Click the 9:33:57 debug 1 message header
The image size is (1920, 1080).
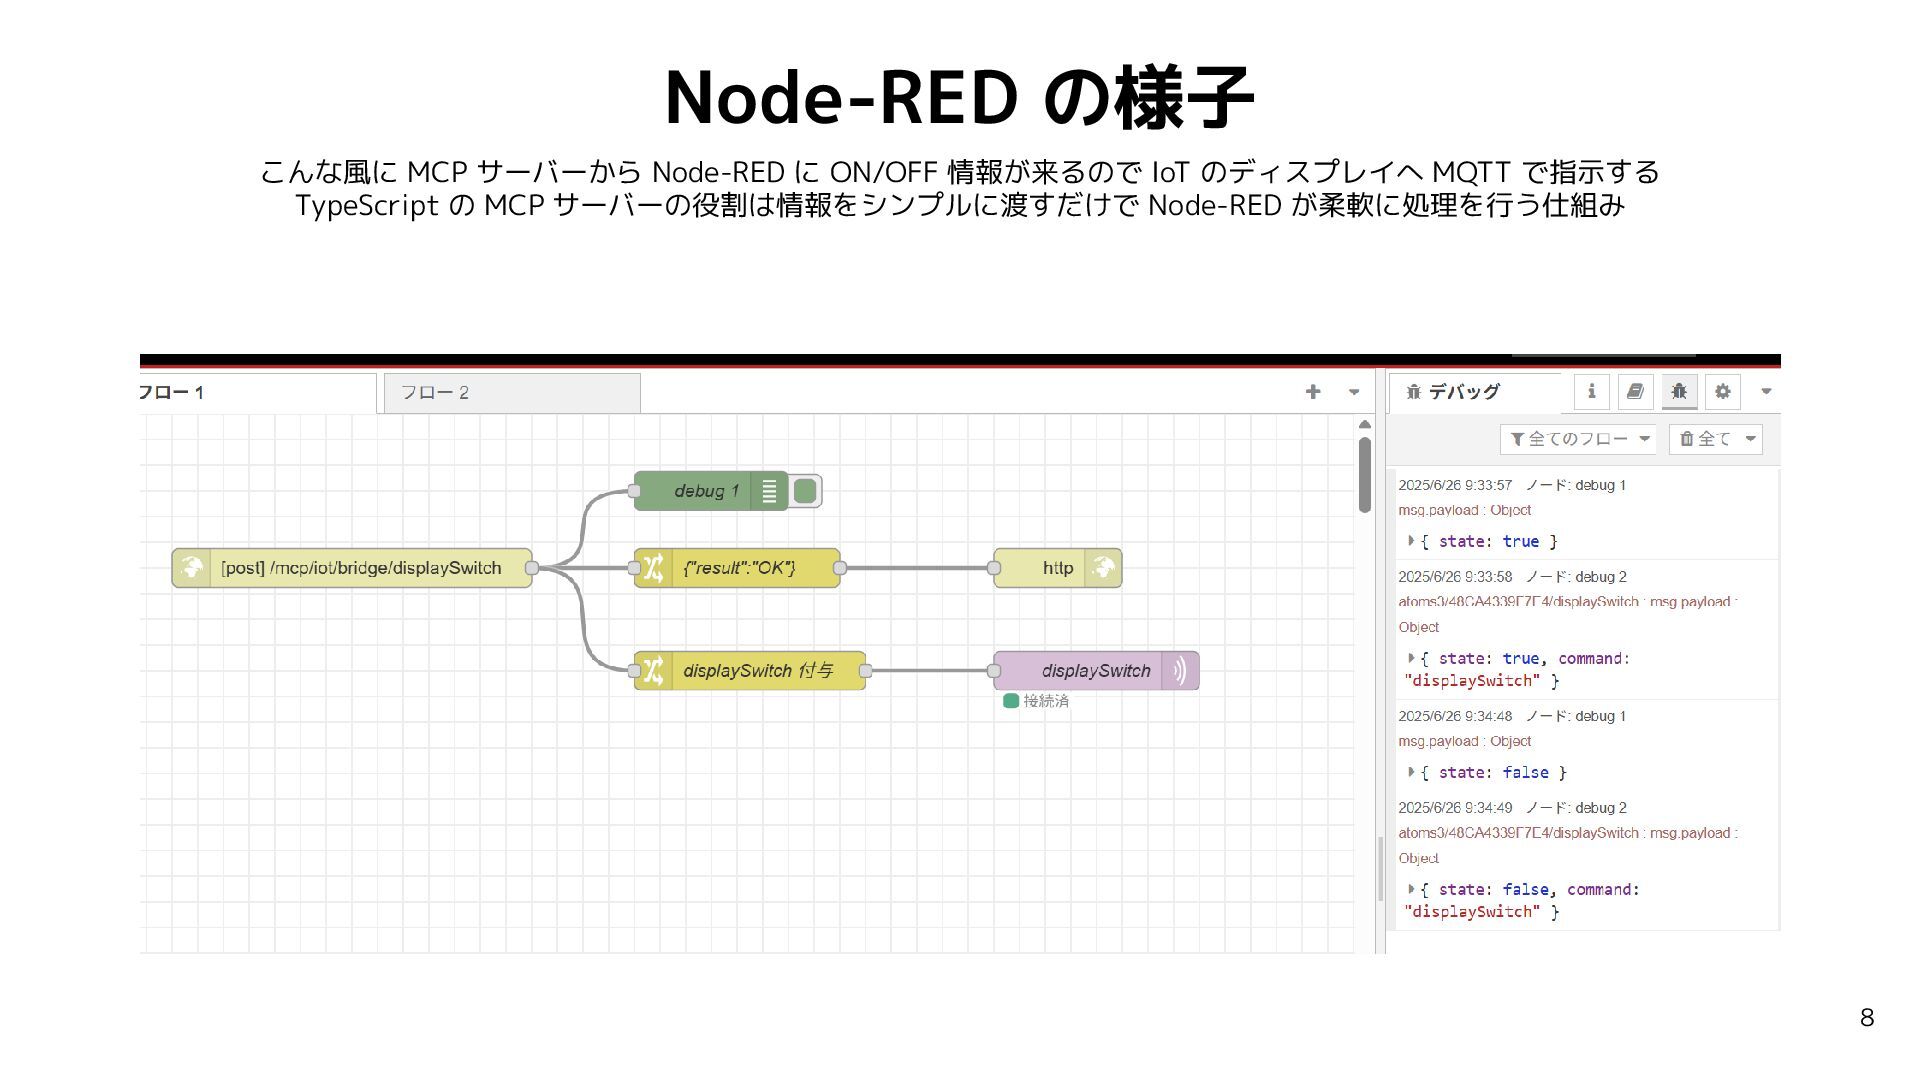coord(1512,485)
